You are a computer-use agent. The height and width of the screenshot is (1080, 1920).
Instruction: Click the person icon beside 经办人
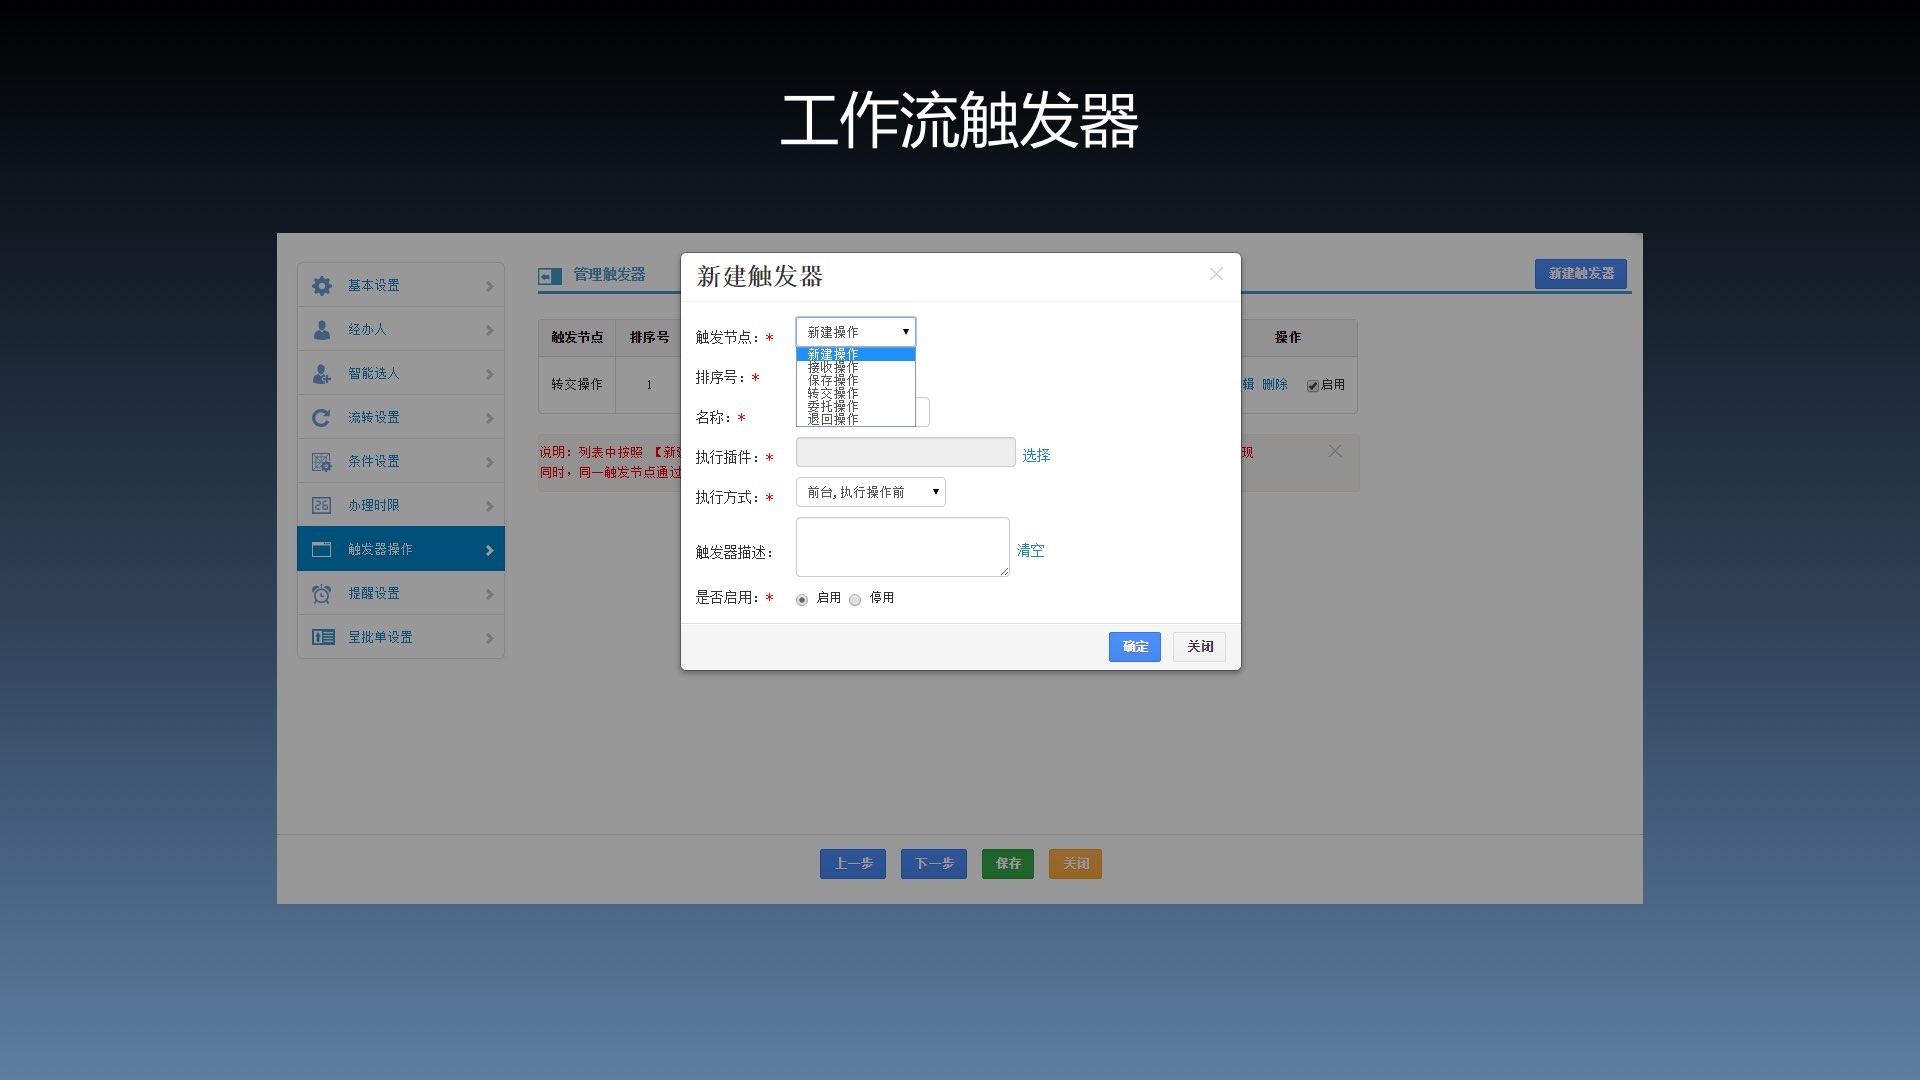[321, 330]
